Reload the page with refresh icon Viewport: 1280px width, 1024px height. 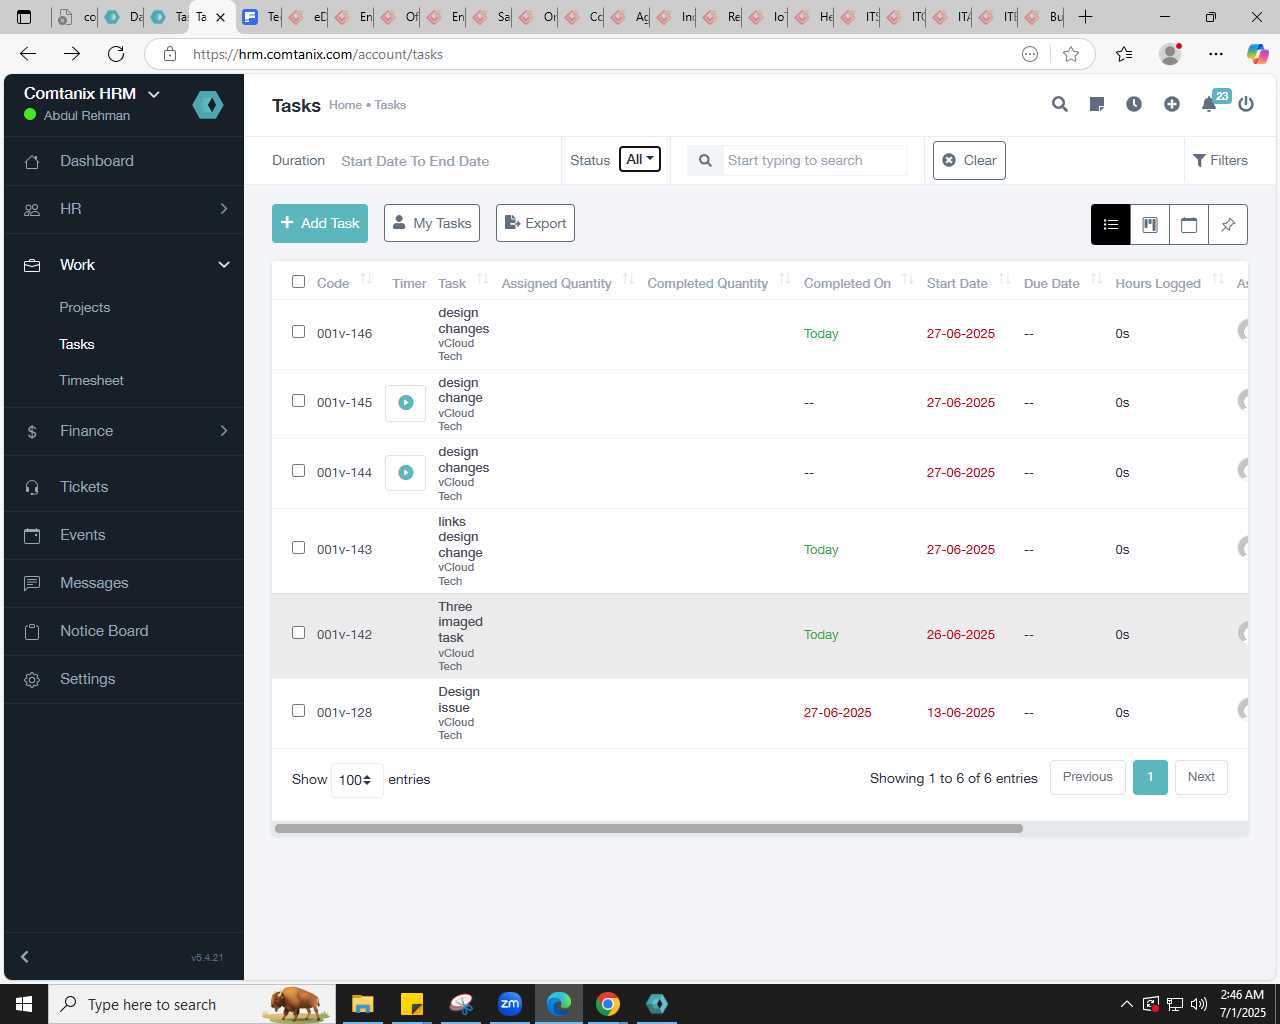point(116,54)
